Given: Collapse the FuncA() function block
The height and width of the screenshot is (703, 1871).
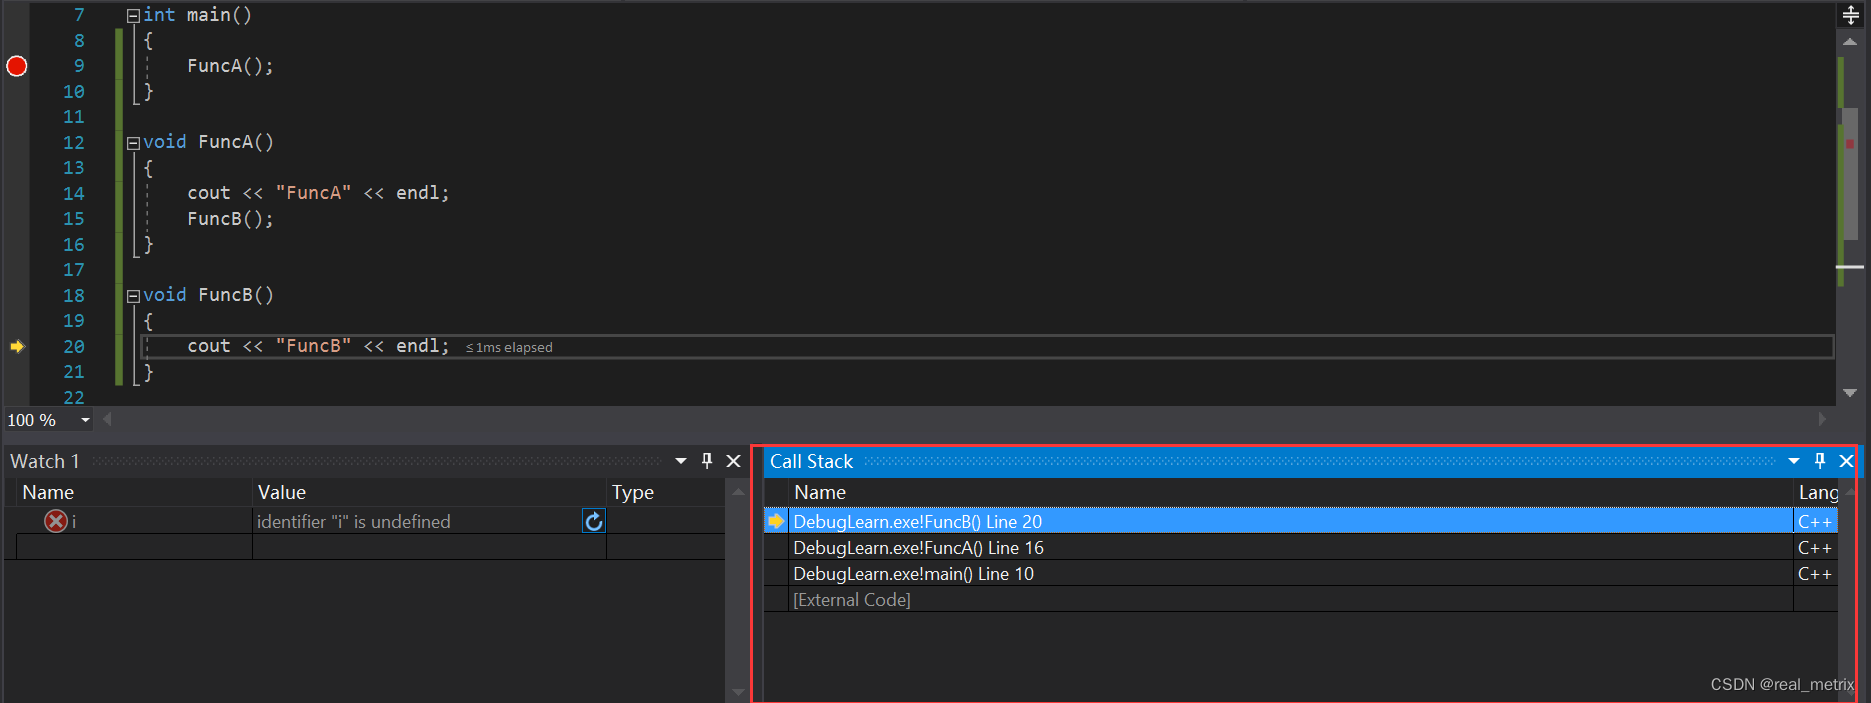Looking at the screenshot, I should 133,143.
